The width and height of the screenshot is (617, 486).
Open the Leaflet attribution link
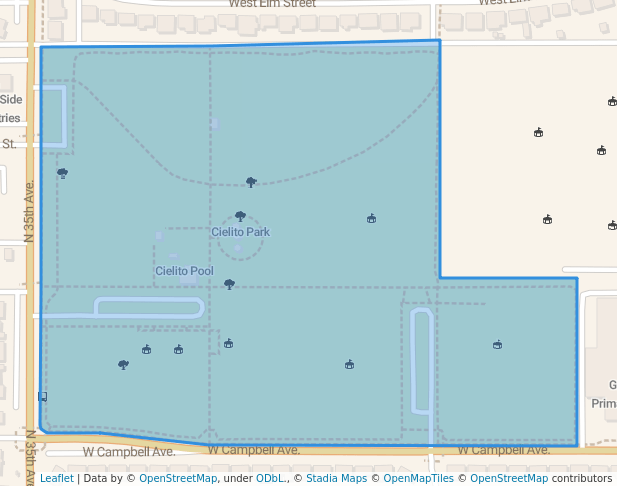click(x=56, y=478)
